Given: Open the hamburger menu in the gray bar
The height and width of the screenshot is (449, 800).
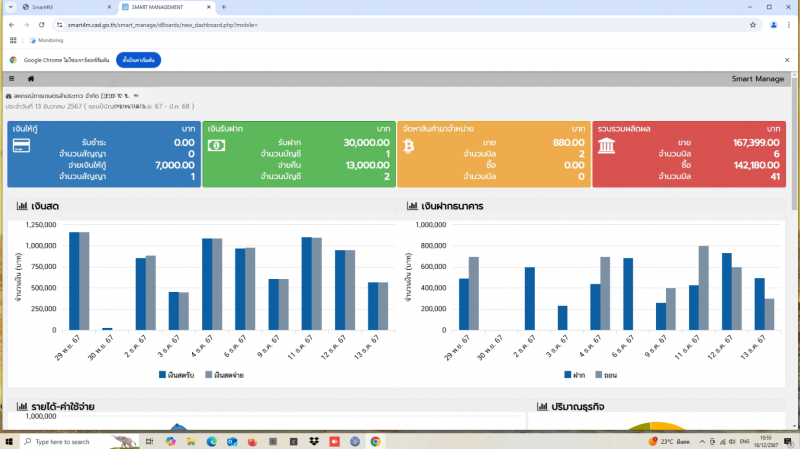Looking at the screenshot, I should point(11,79).
